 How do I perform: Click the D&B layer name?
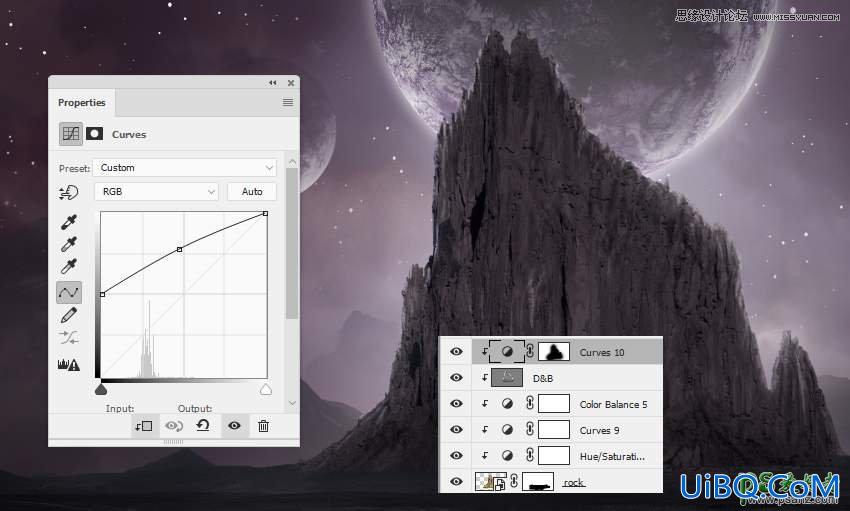[x=543, y=378]
